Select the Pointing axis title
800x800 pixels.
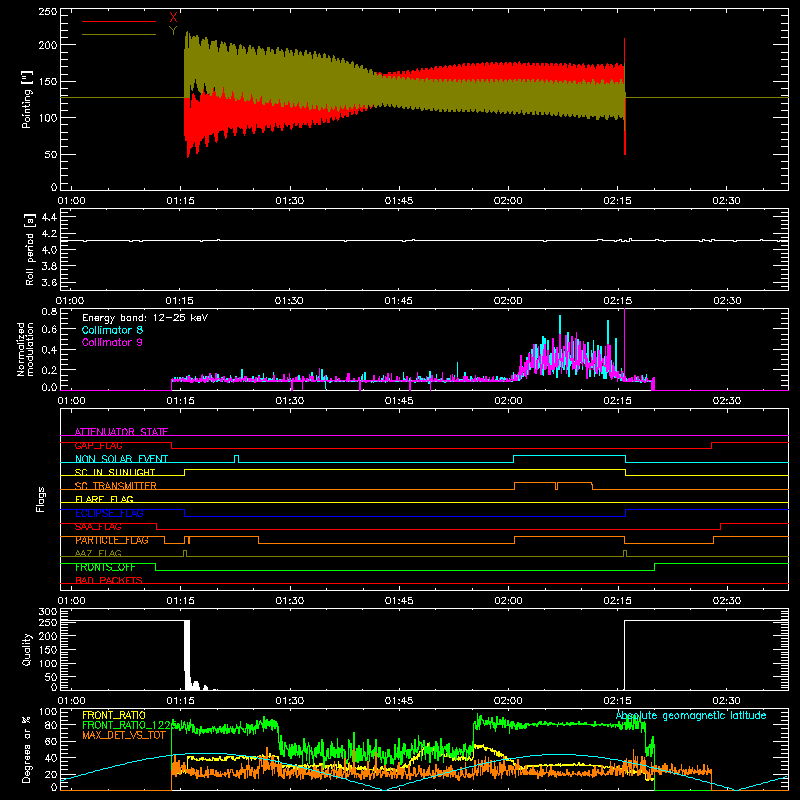(27, 99)
